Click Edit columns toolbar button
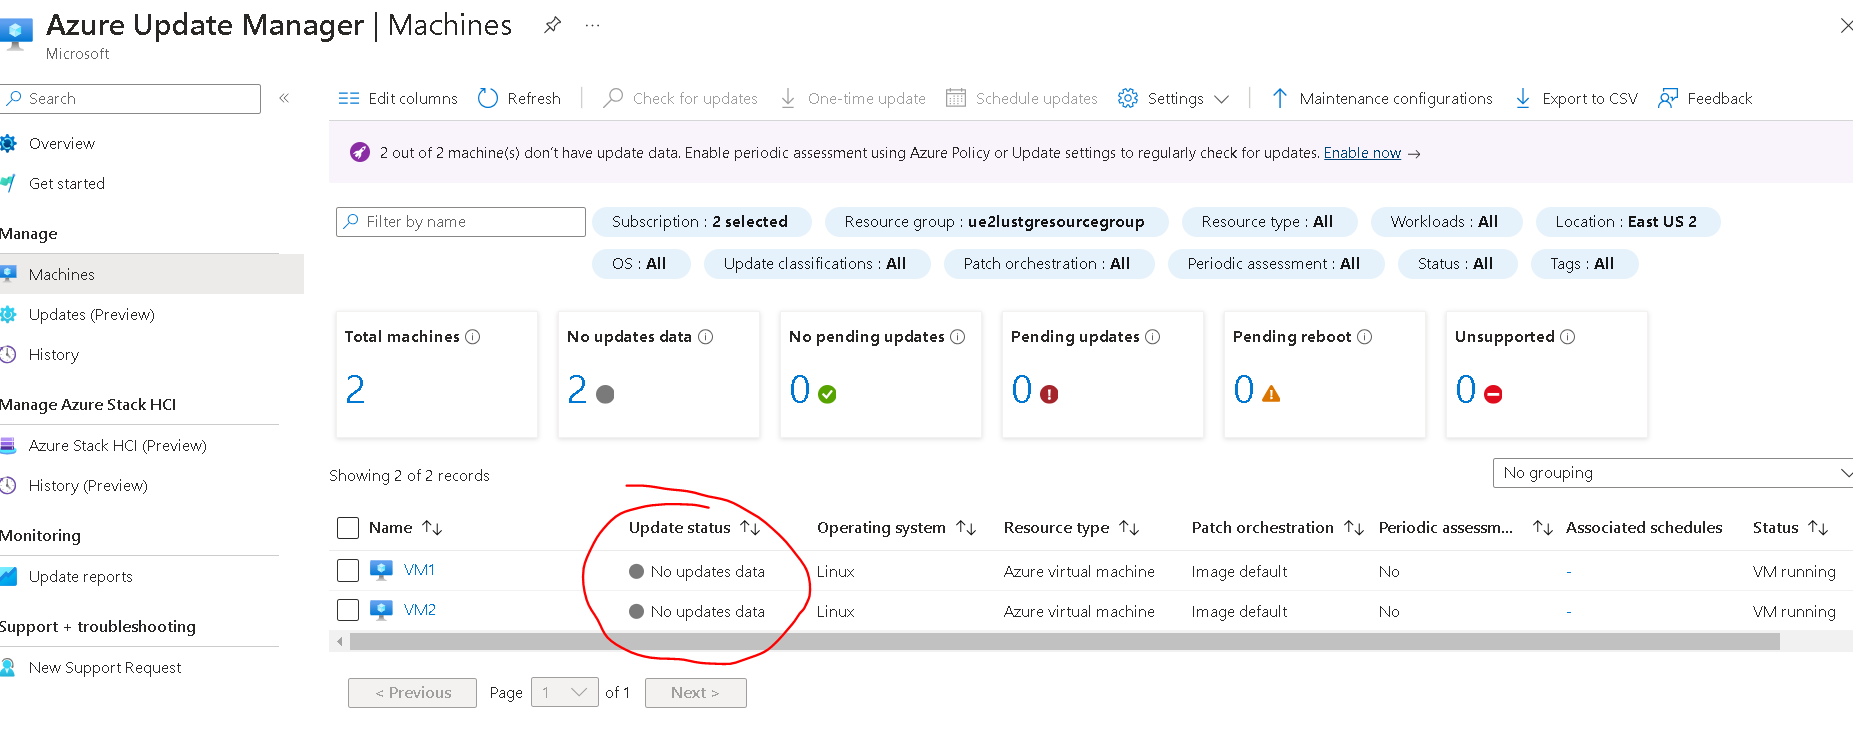 click(398, 98)
